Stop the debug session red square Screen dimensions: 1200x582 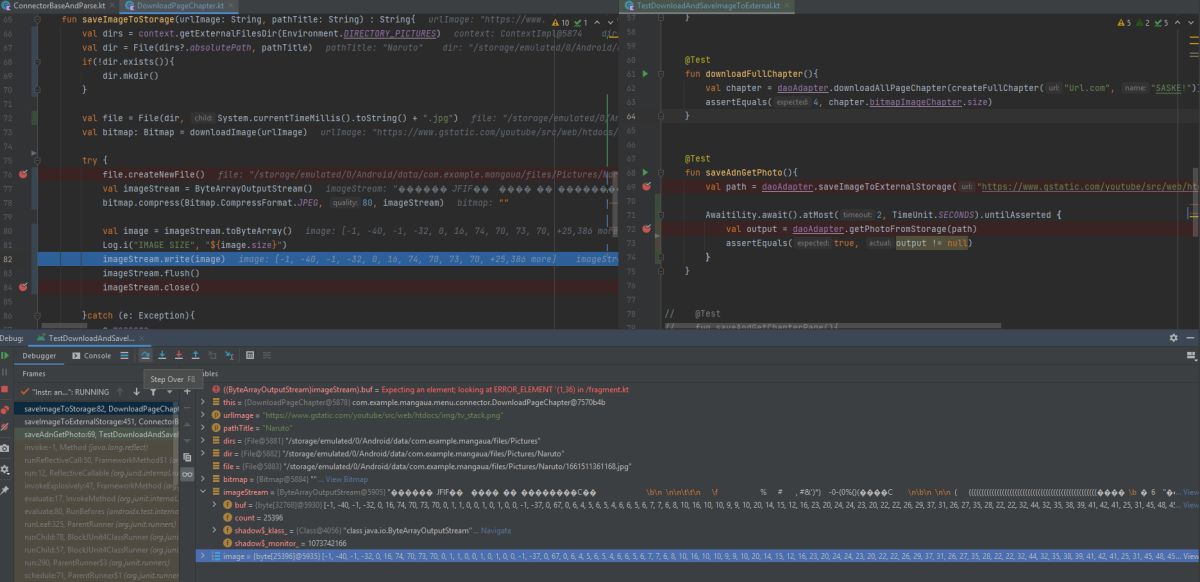5,389
